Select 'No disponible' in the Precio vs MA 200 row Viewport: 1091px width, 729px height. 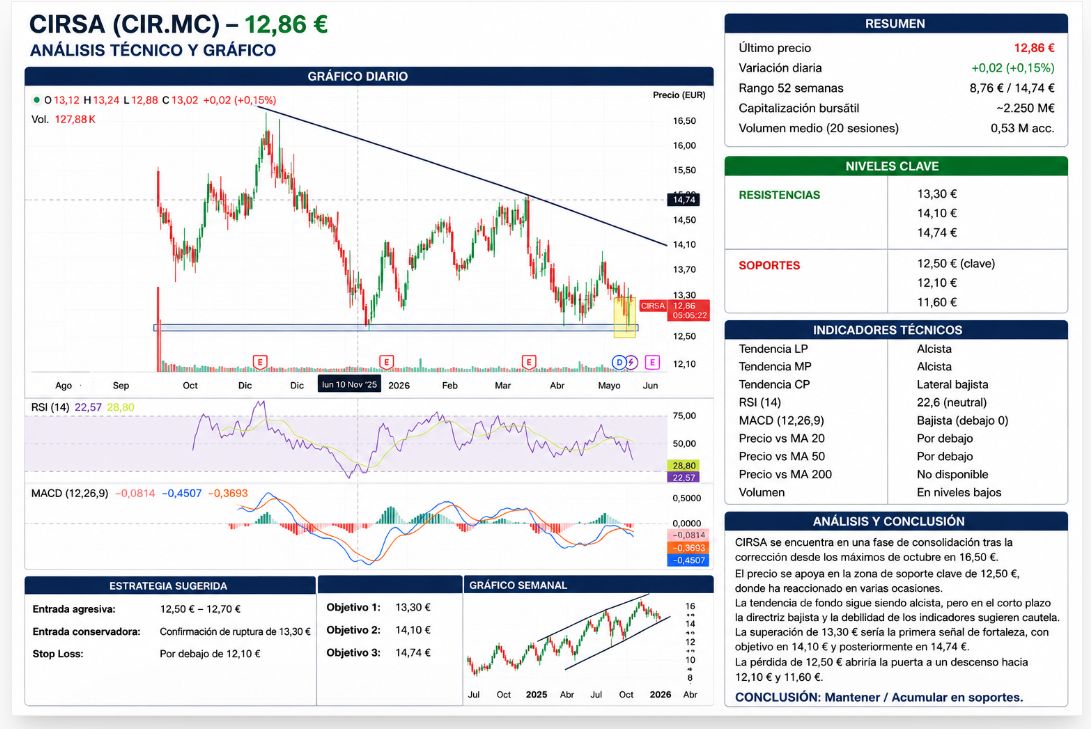(952, 474)
